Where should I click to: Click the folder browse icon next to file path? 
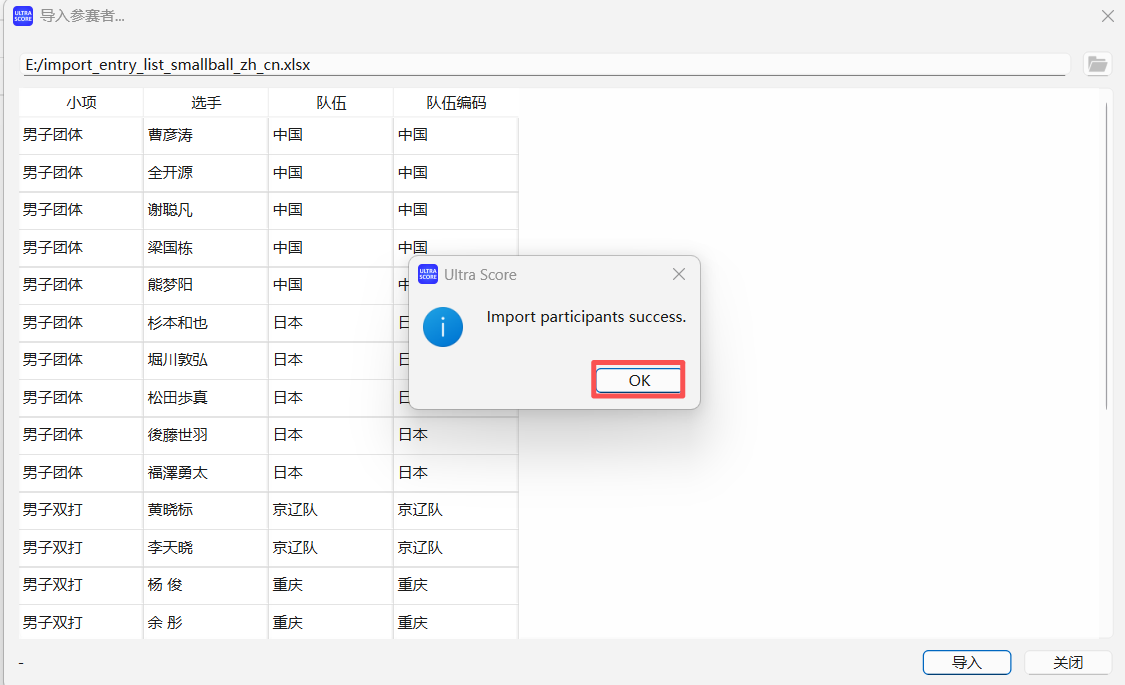pos(1097,63)
